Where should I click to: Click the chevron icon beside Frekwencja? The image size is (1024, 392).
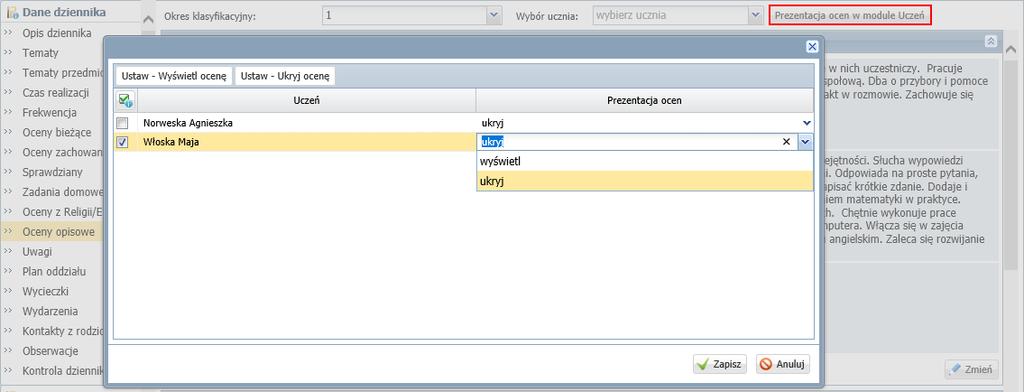pyautogui.click(x=8, y=112)
